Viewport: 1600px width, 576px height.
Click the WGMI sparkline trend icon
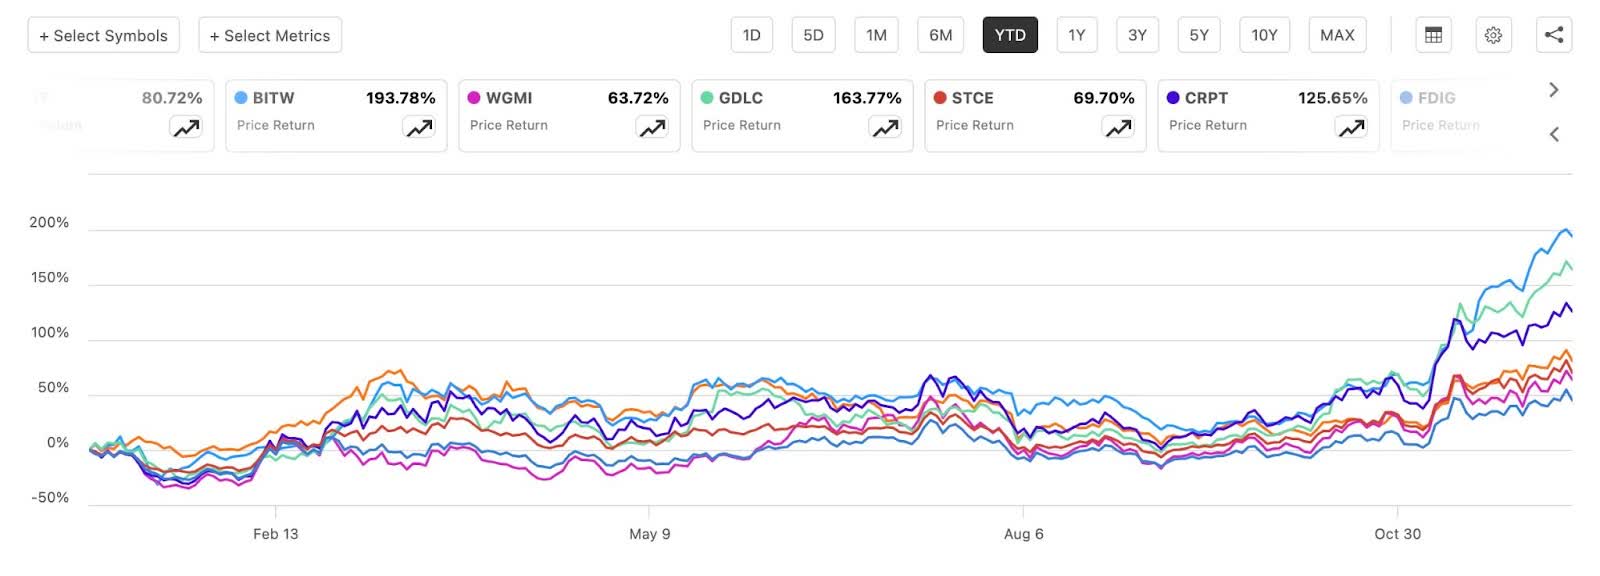653,127
